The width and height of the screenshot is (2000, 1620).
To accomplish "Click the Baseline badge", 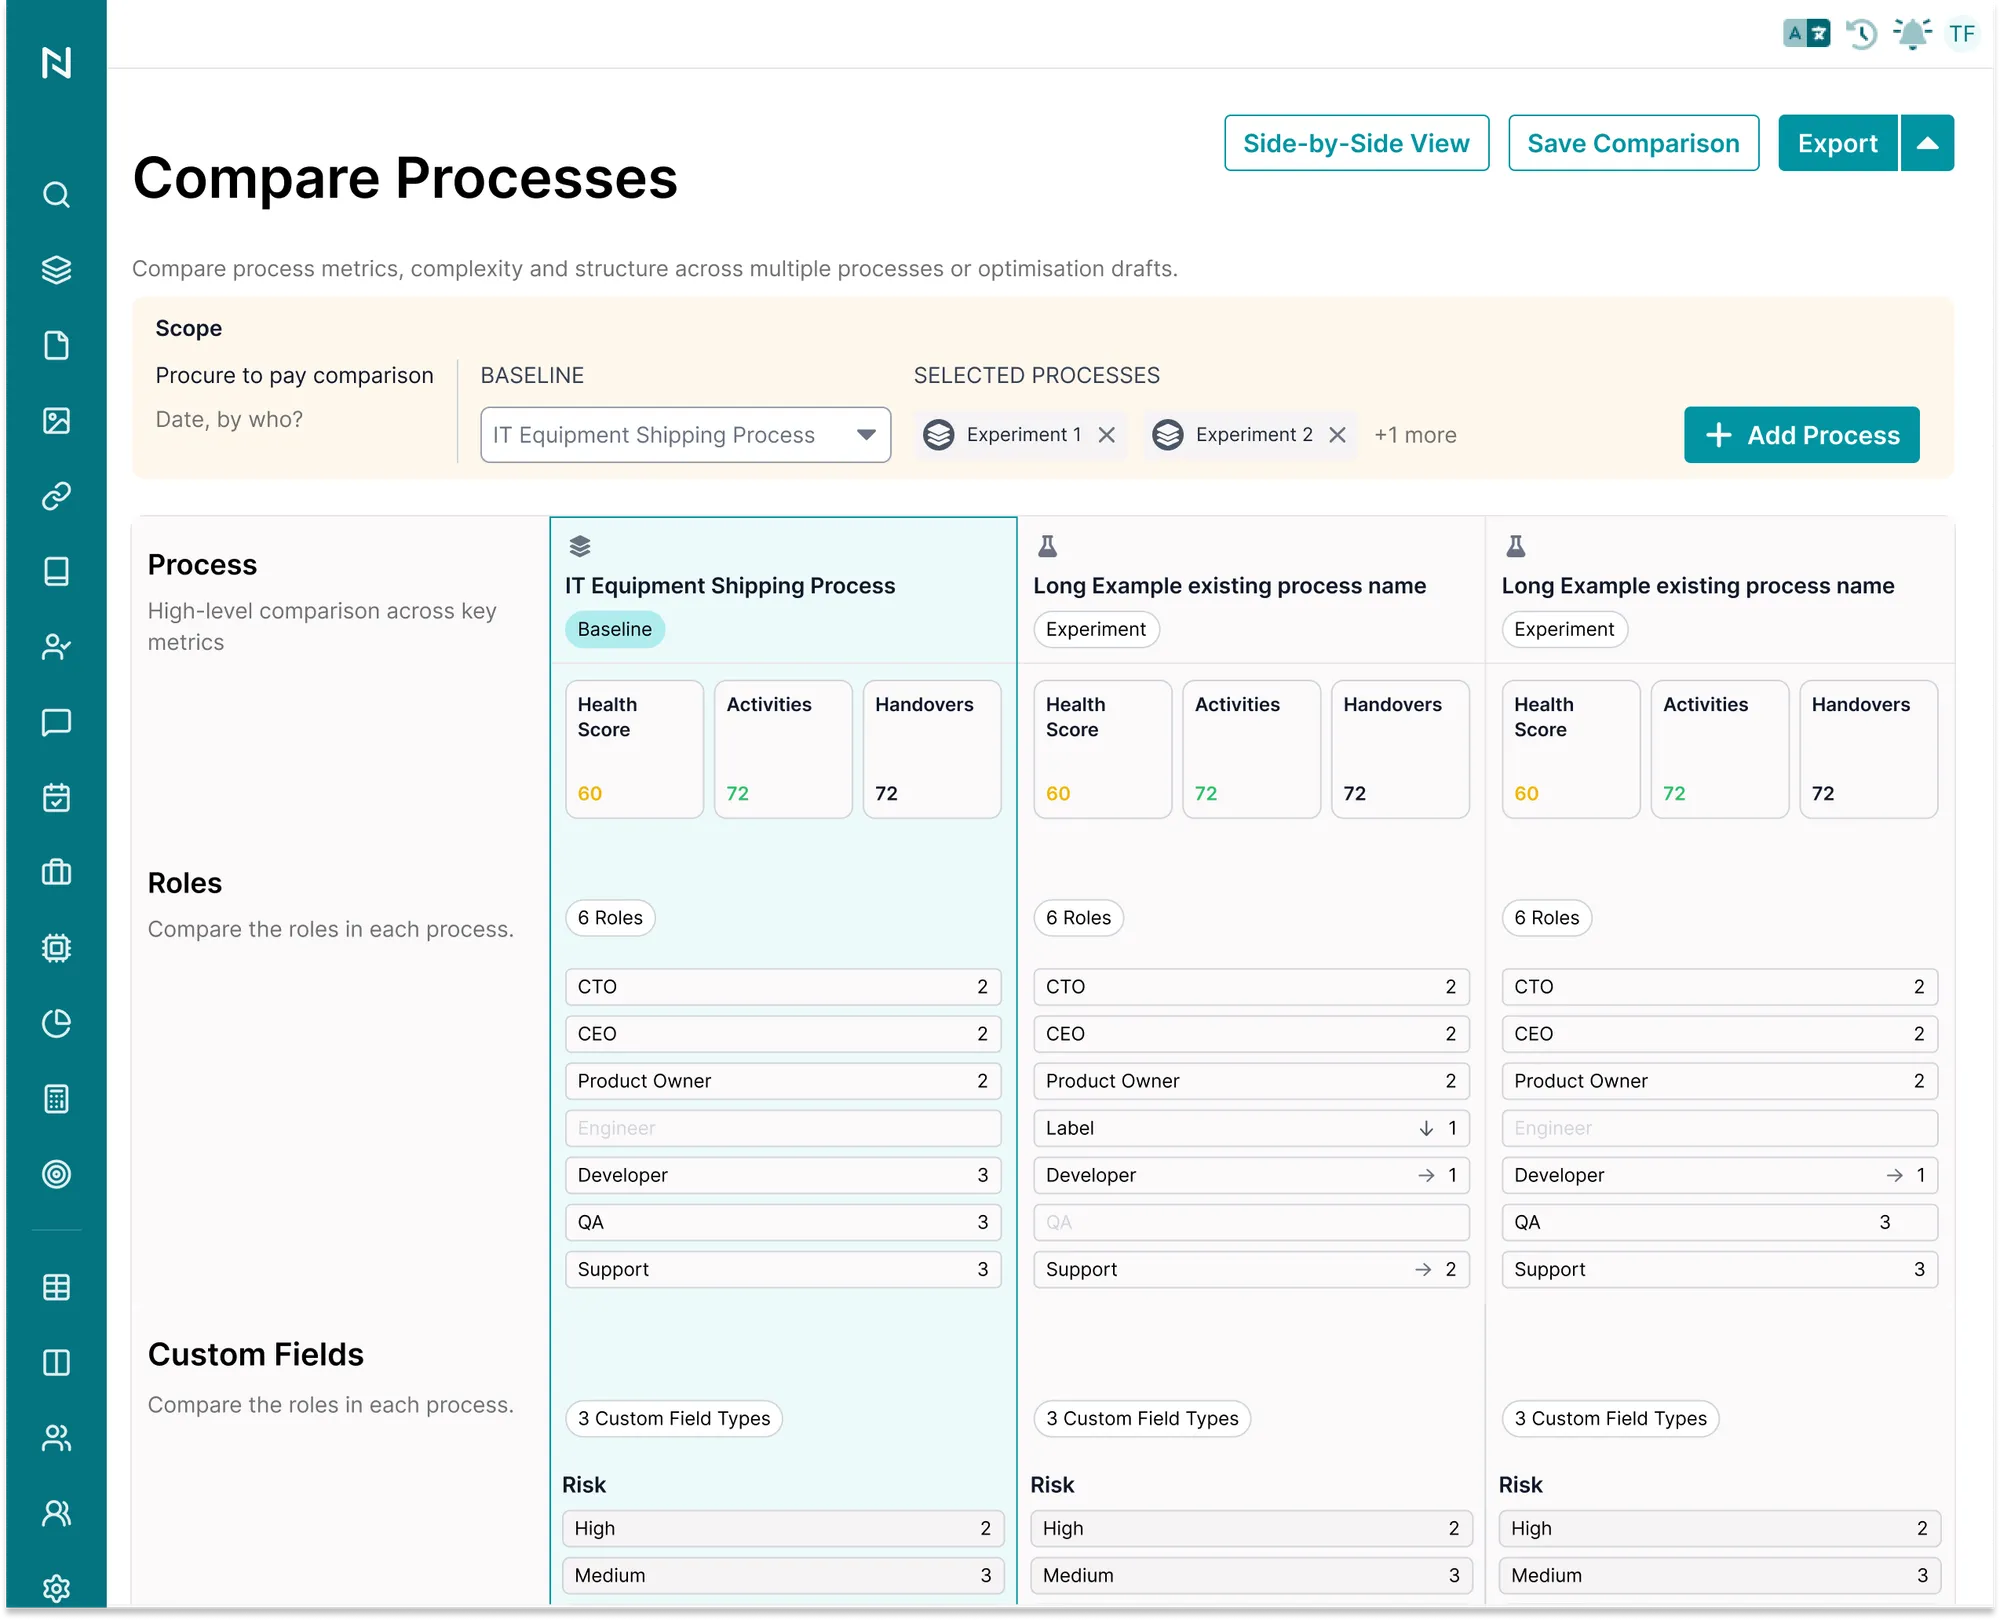I will tap(615, 629).
